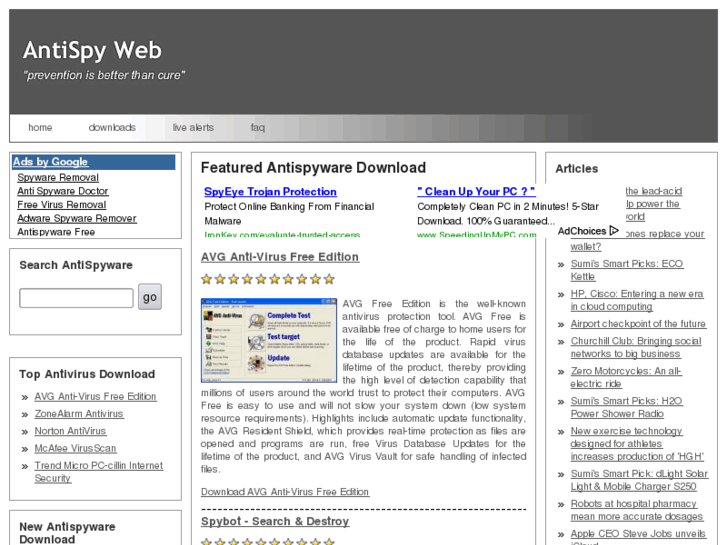
Task: Open the live alerts menu item
Action: (193, 128)
